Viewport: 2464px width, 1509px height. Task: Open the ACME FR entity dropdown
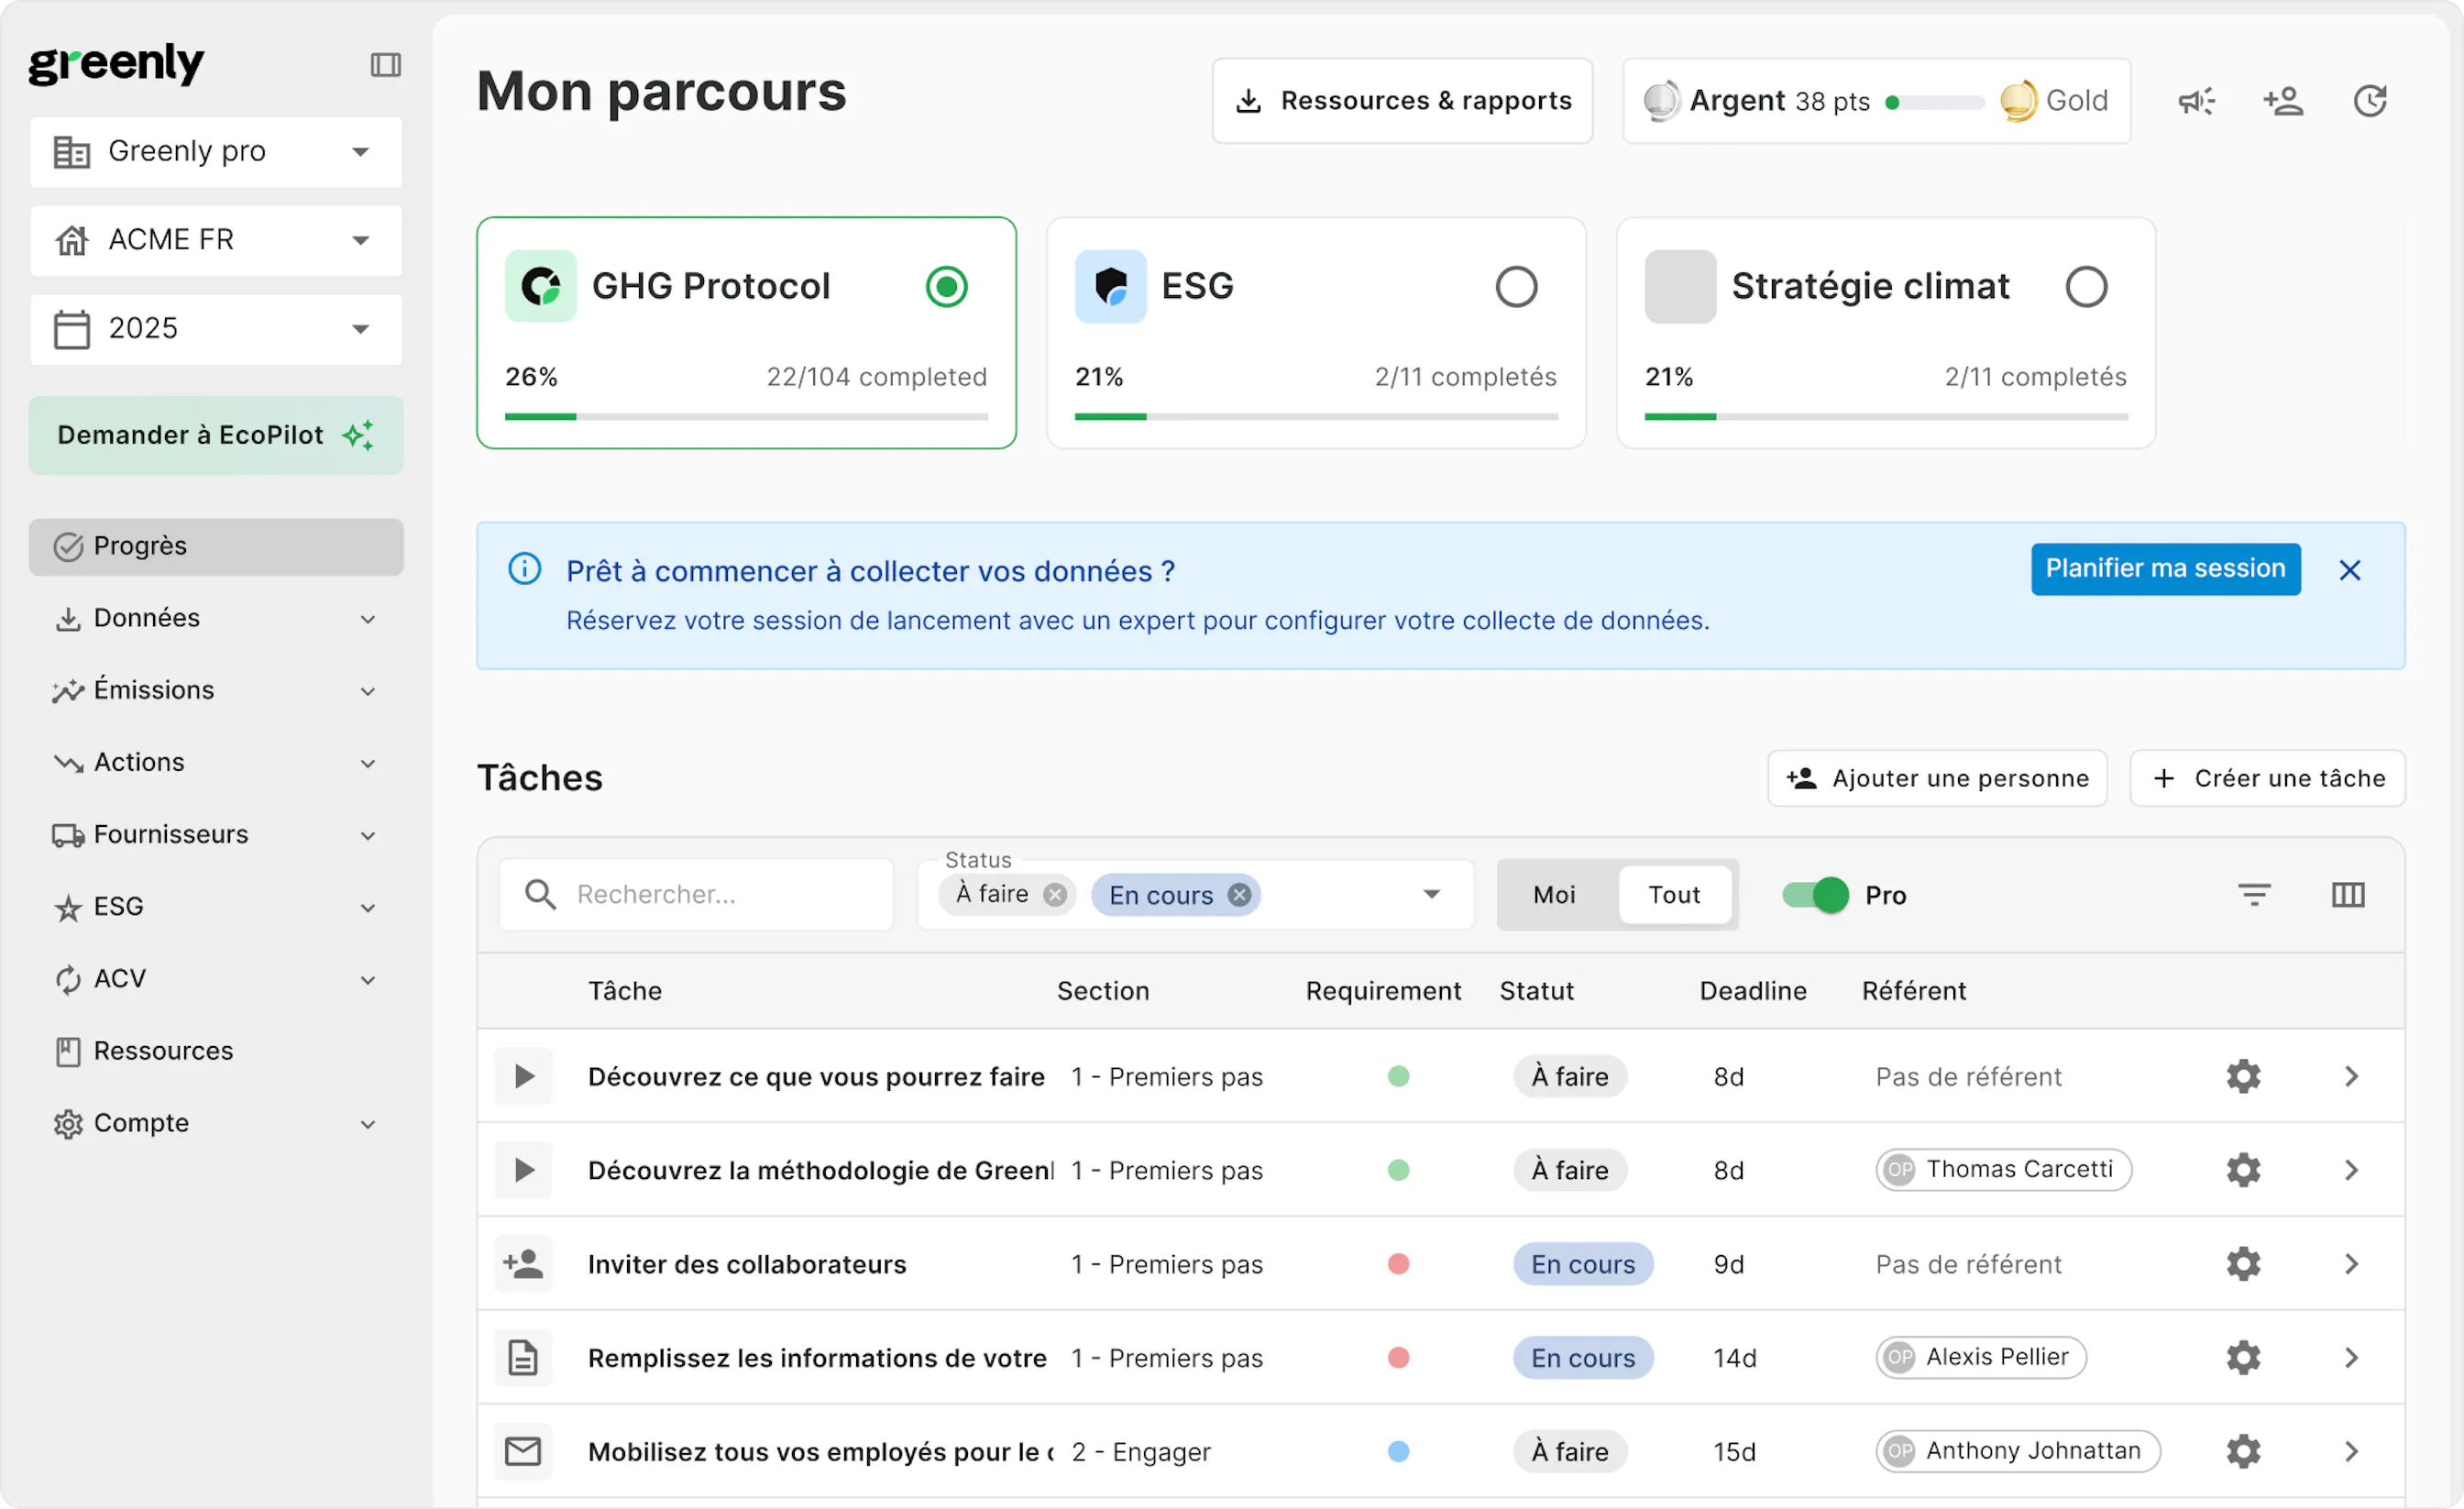pos(216,240)
